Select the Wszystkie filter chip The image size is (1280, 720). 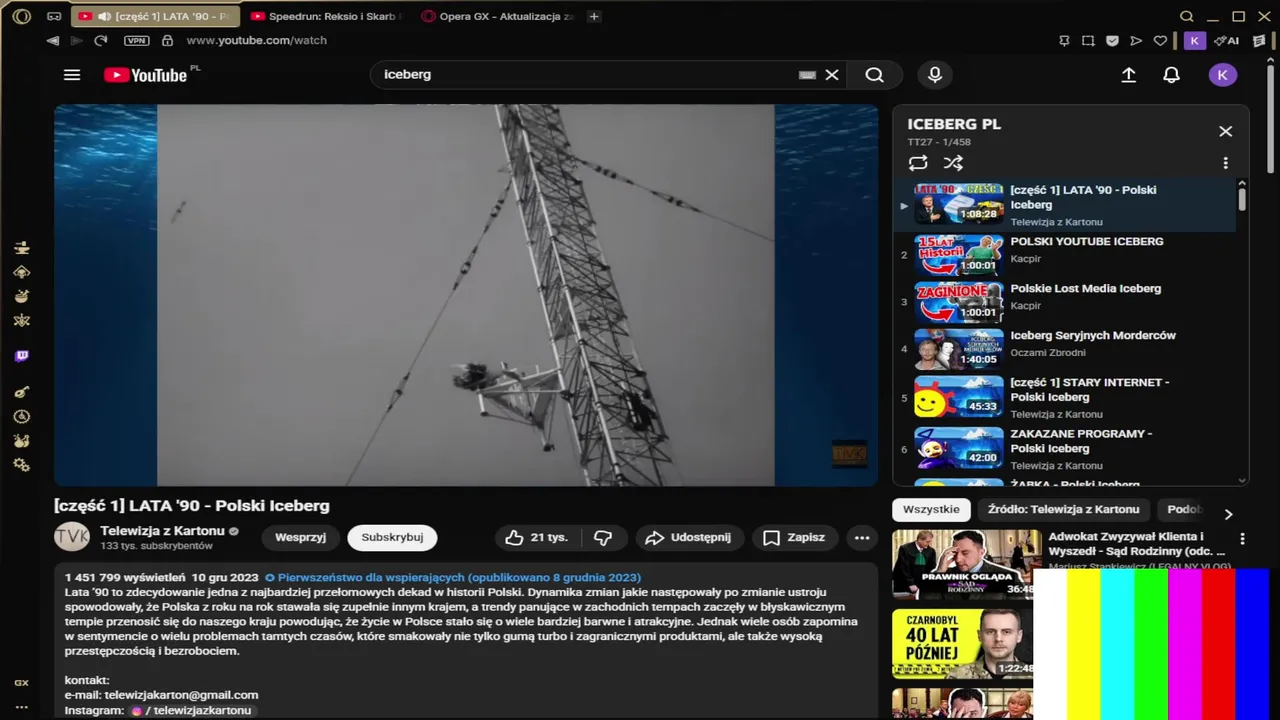931,510
